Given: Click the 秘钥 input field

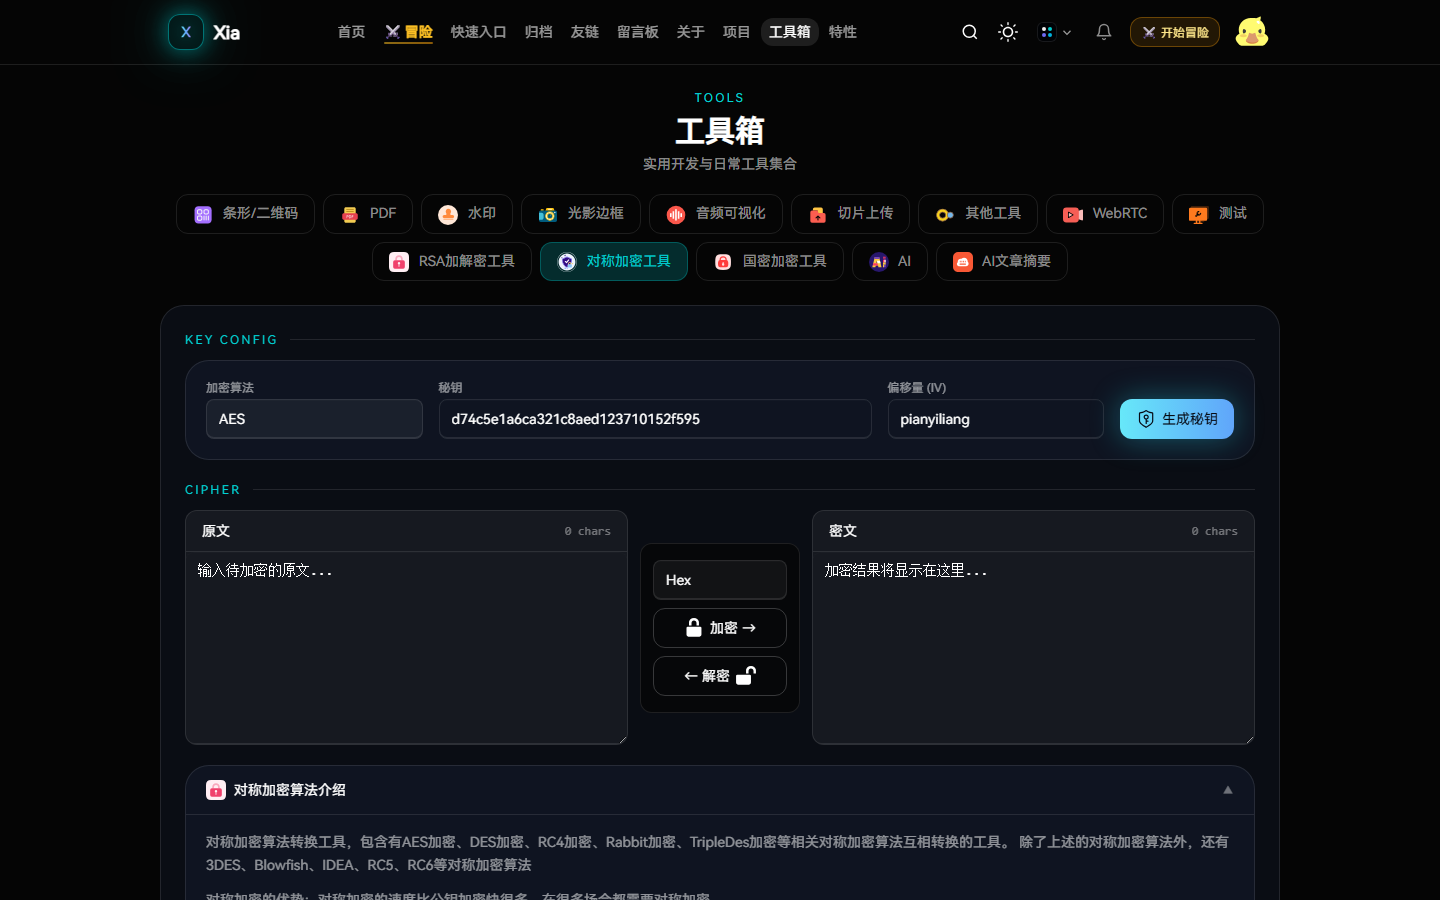Looking at the screenshot, I should (x=655, y=419).
